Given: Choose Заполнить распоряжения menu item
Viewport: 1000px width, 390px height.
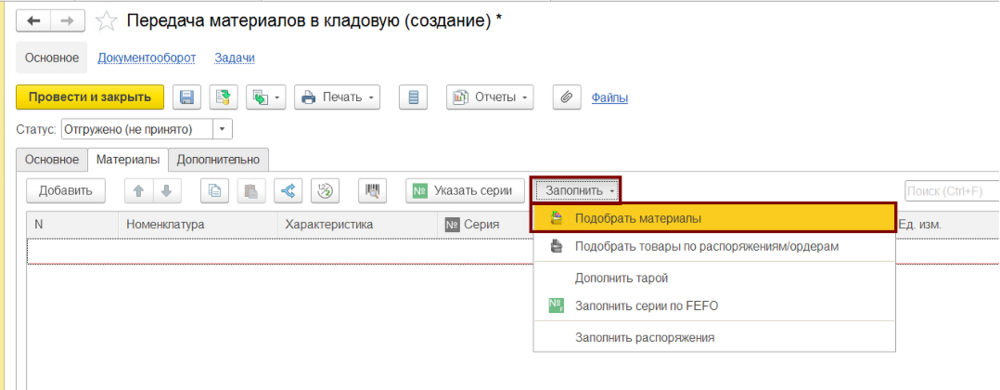Looking at the screenshot, I should click(714, 338).
